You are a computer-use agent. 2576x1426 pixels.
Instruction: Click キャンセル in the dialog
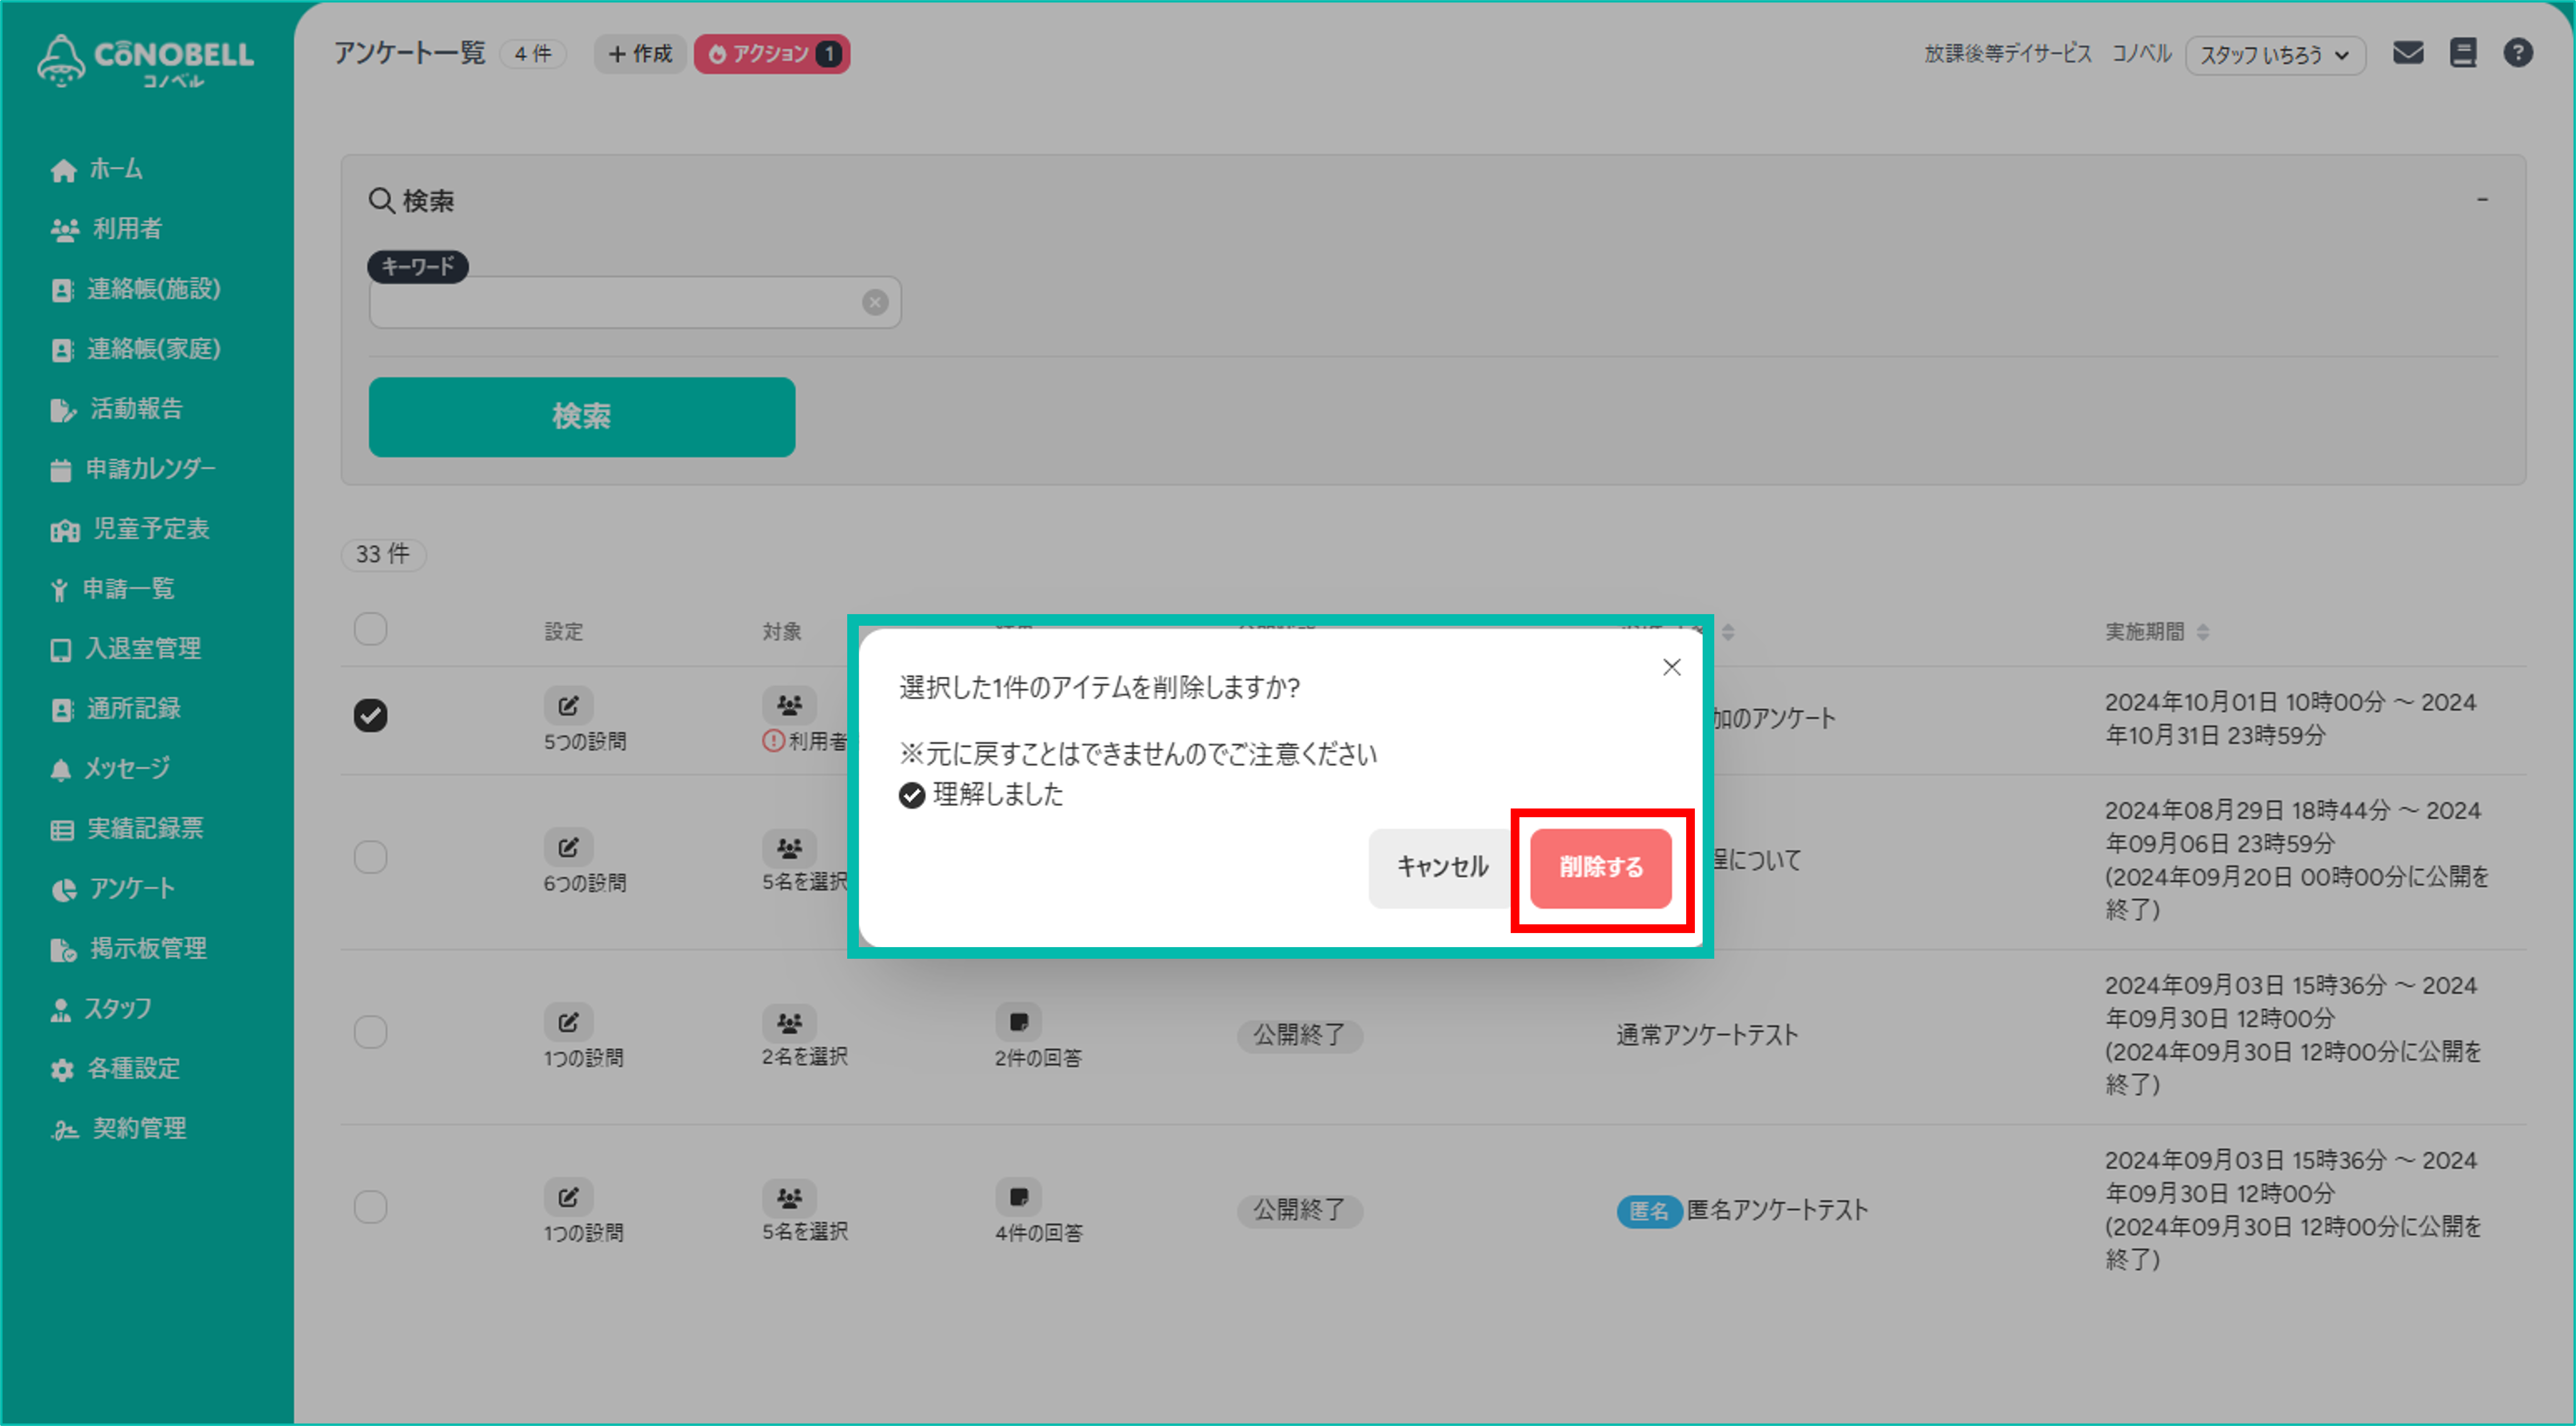[x=1442, y=868]
